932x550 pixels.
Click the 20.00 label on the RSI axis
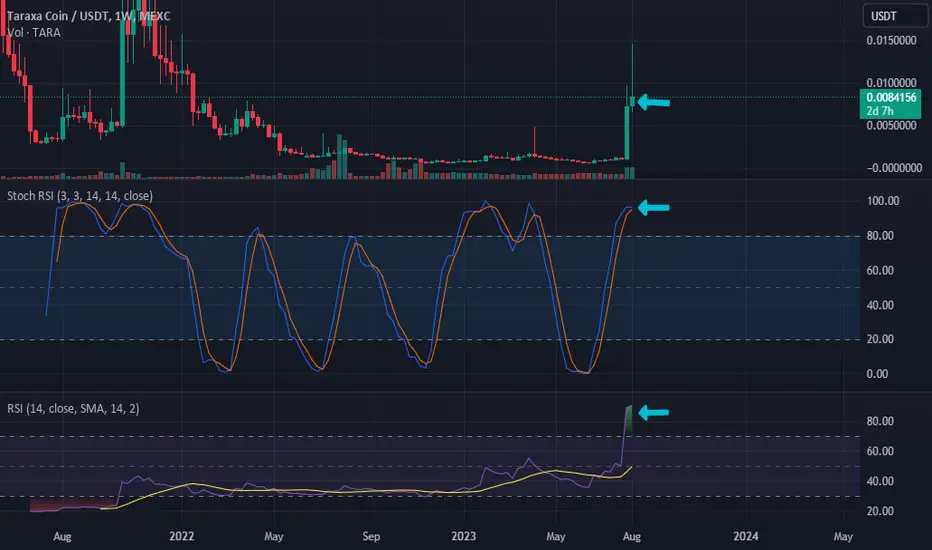(880, 511)
